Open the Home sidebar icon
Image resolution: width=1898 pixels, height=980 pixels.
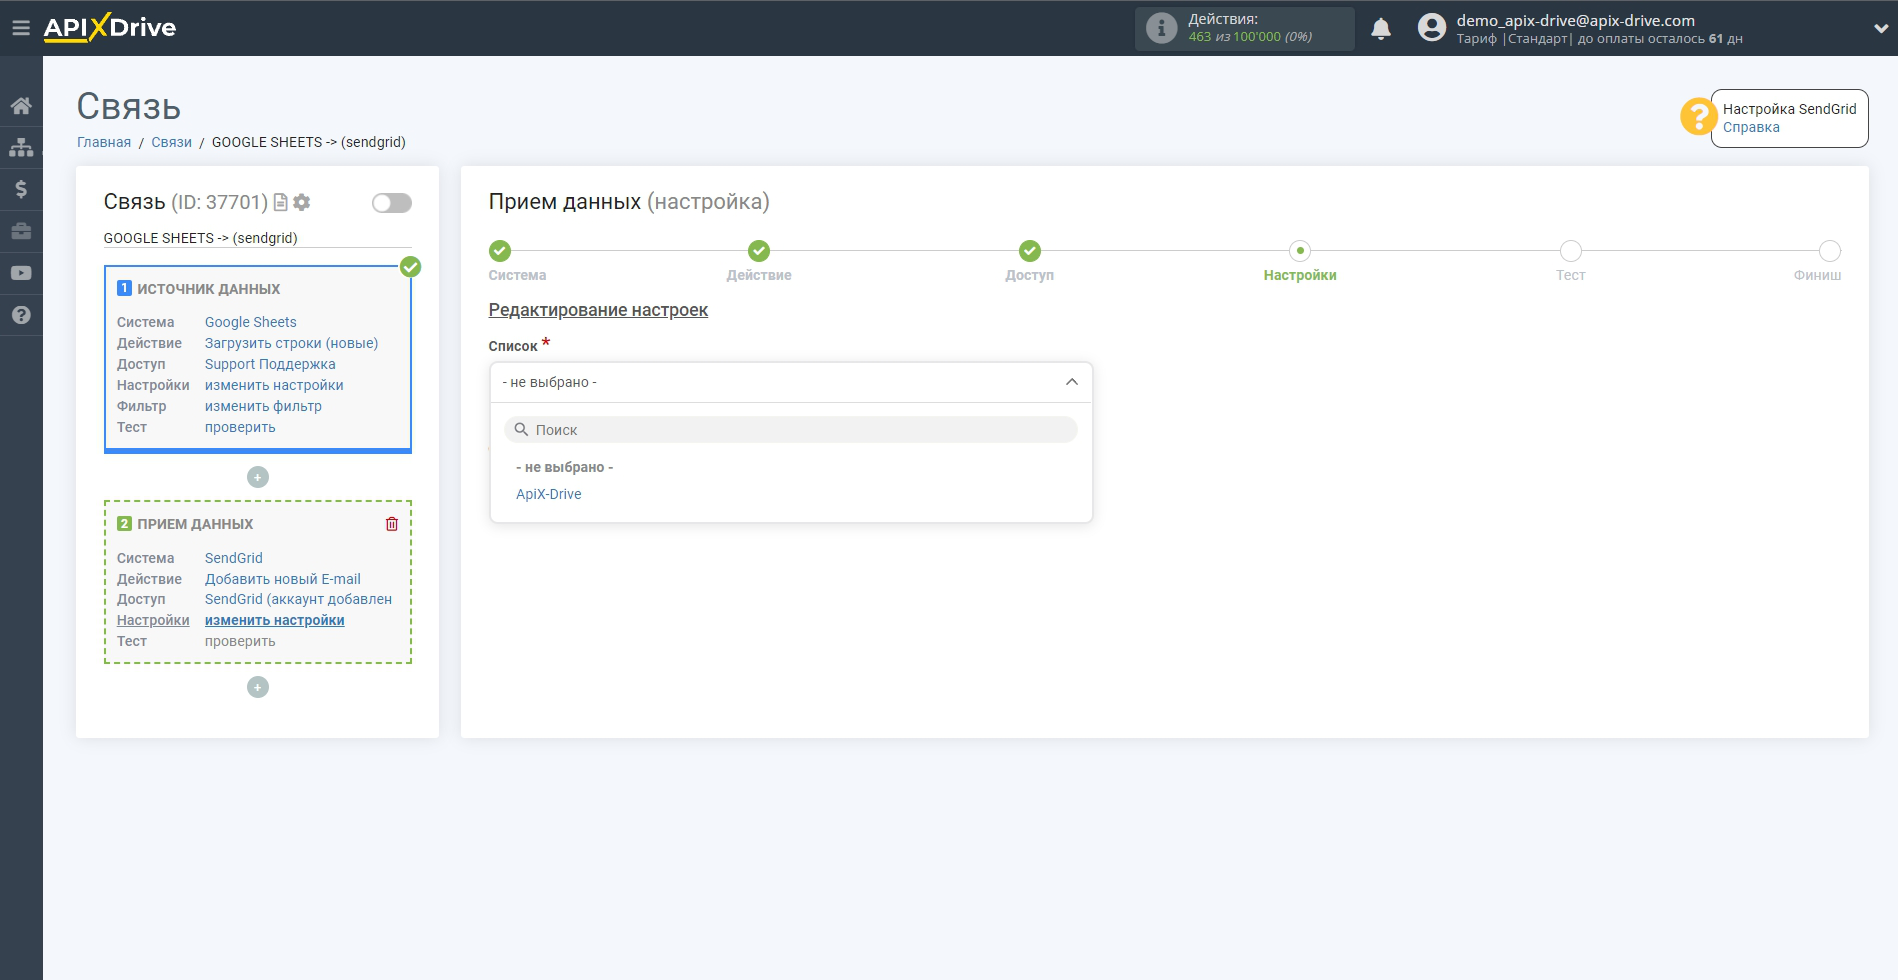21,105
